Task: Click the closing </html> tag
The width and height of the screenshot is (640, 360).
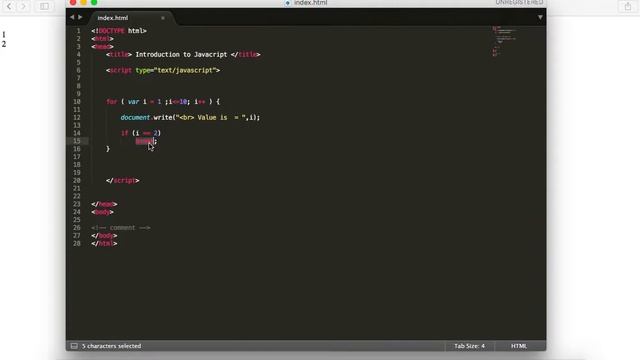Action: coord(104,244)
